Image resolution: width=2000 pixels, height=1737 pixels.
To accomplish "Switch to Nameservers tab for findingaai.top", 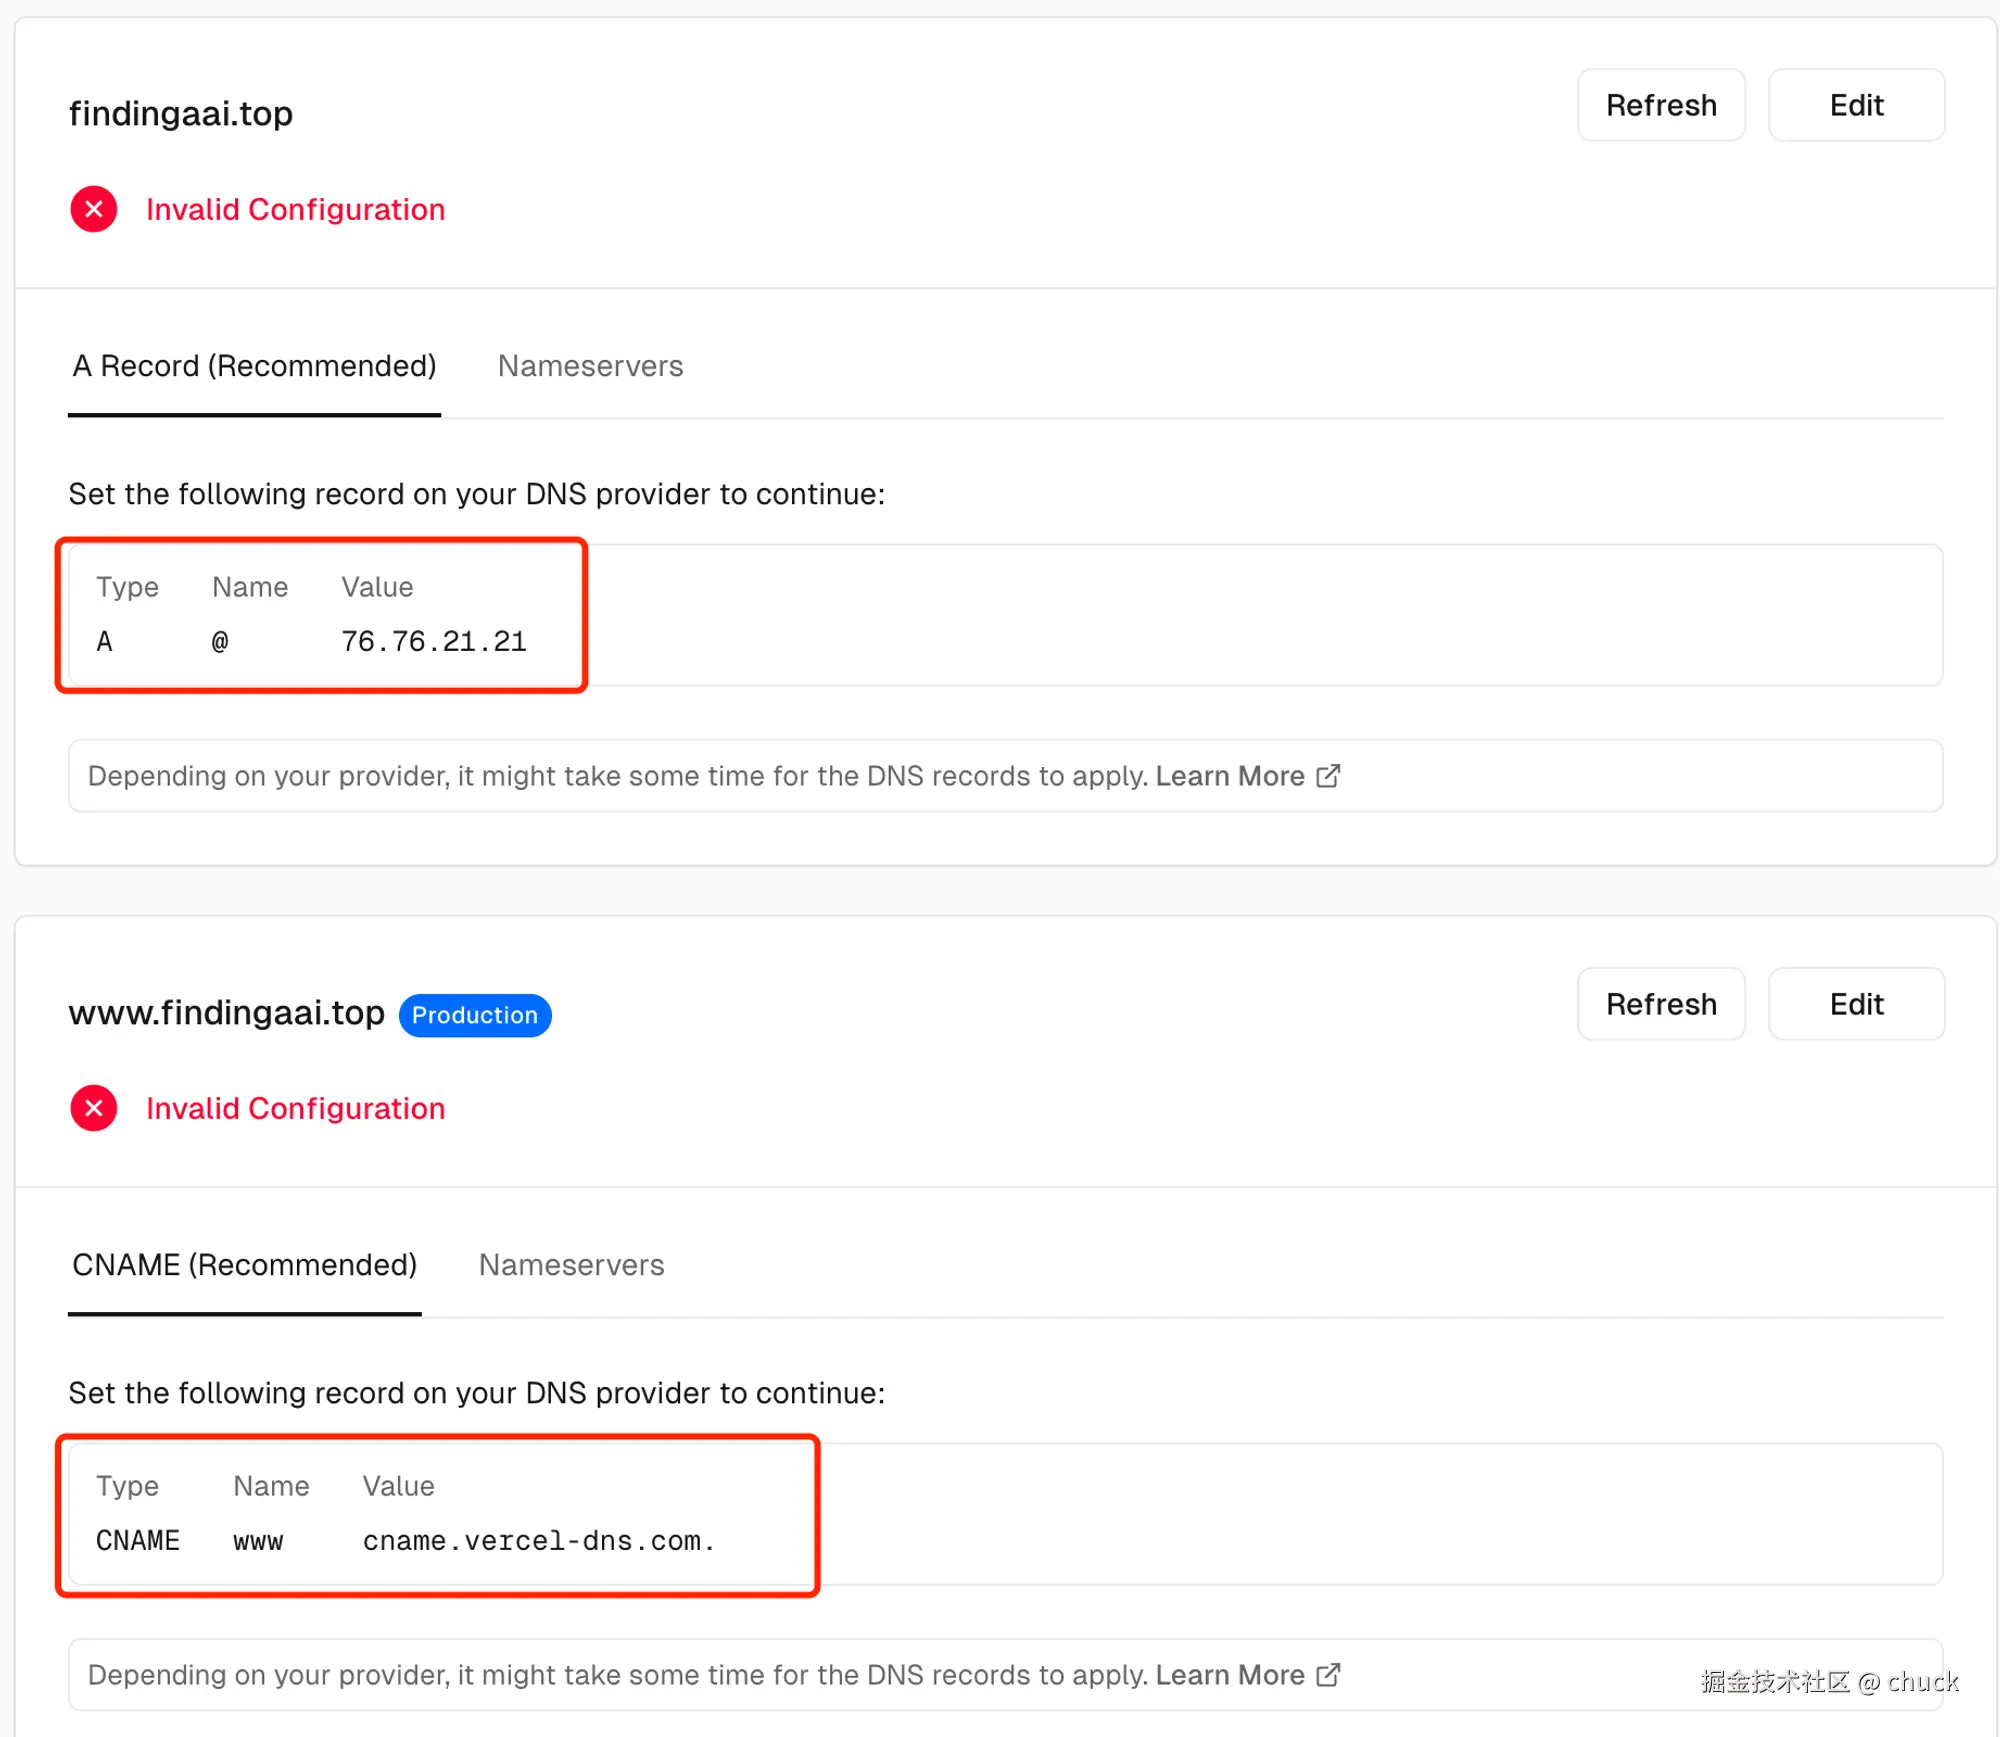I will click(590, 366).
